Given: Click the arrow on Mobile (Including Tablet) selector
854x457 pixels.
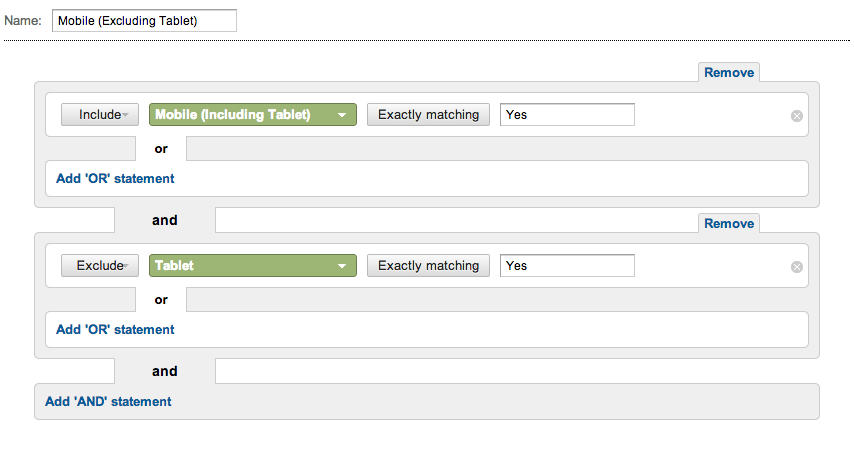Looking at the screenshot, I should click(x=342, y=115).
